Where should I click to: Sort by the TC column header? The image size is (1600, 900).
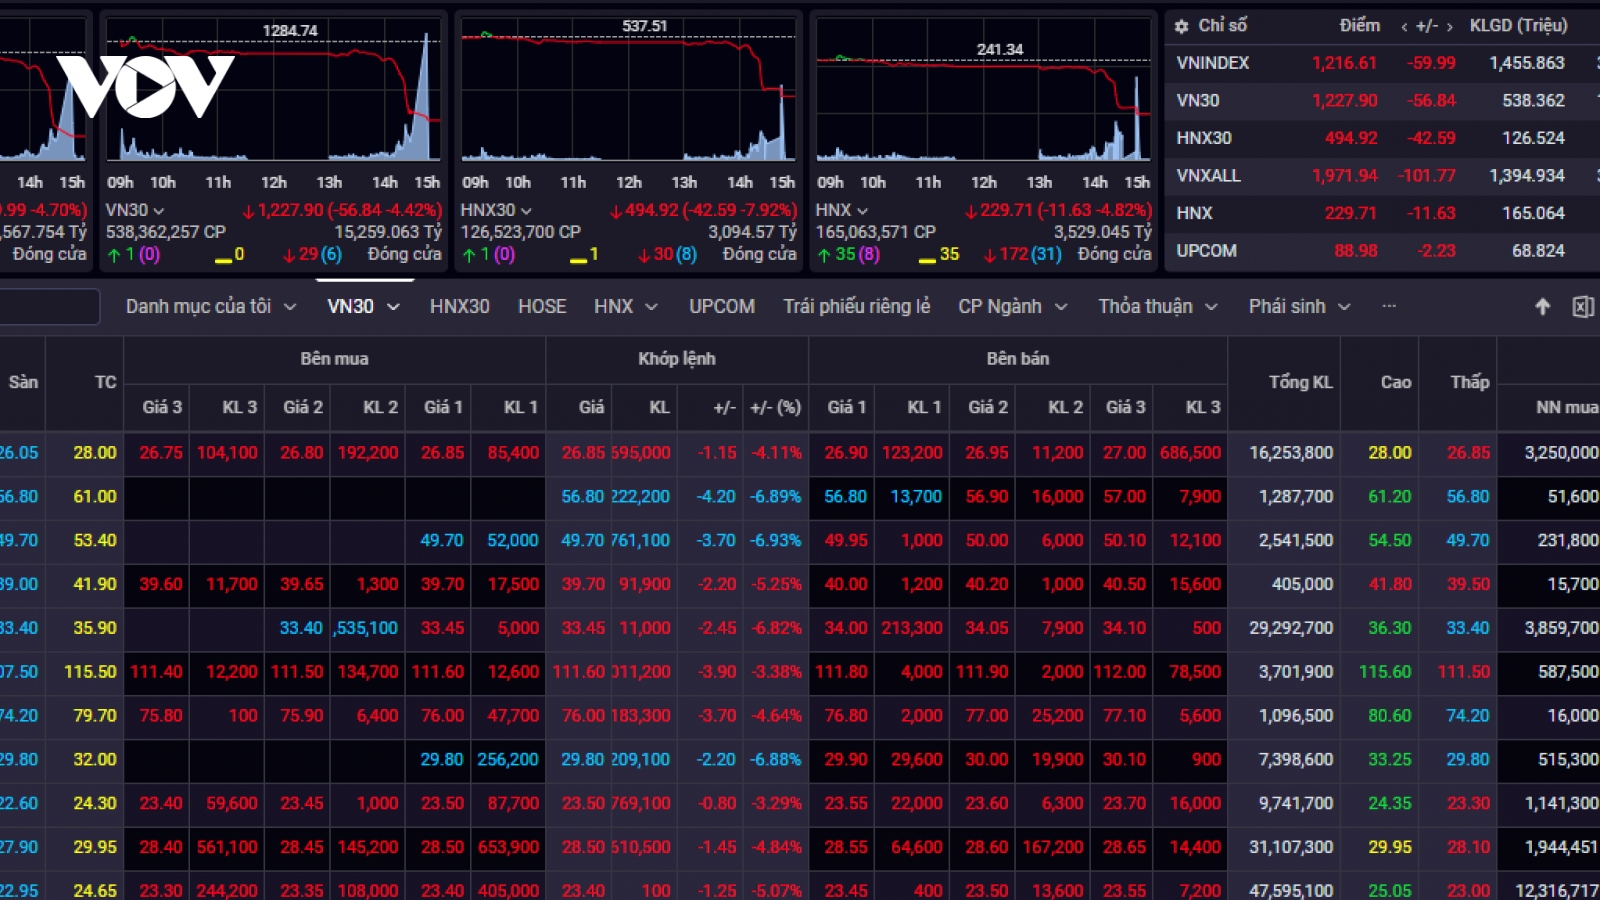(x=105, y=382)
